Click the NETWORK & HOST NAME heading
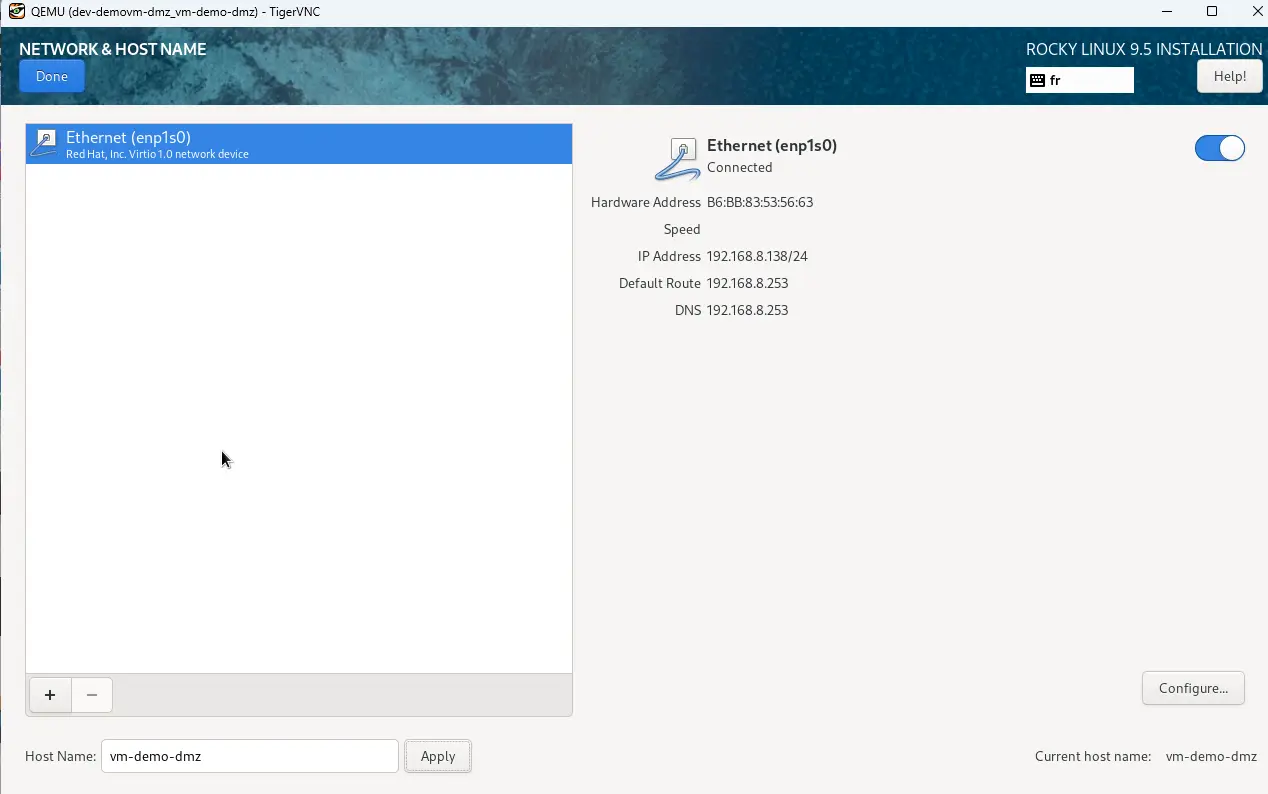 click(x=112, y=49)
